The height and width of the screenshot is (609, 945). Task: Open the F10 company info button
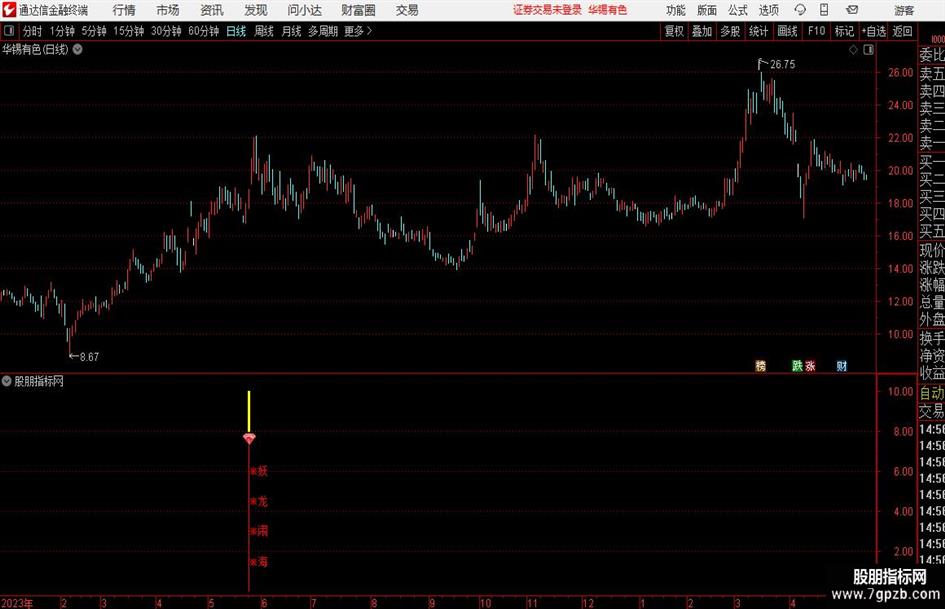(817, 31)
